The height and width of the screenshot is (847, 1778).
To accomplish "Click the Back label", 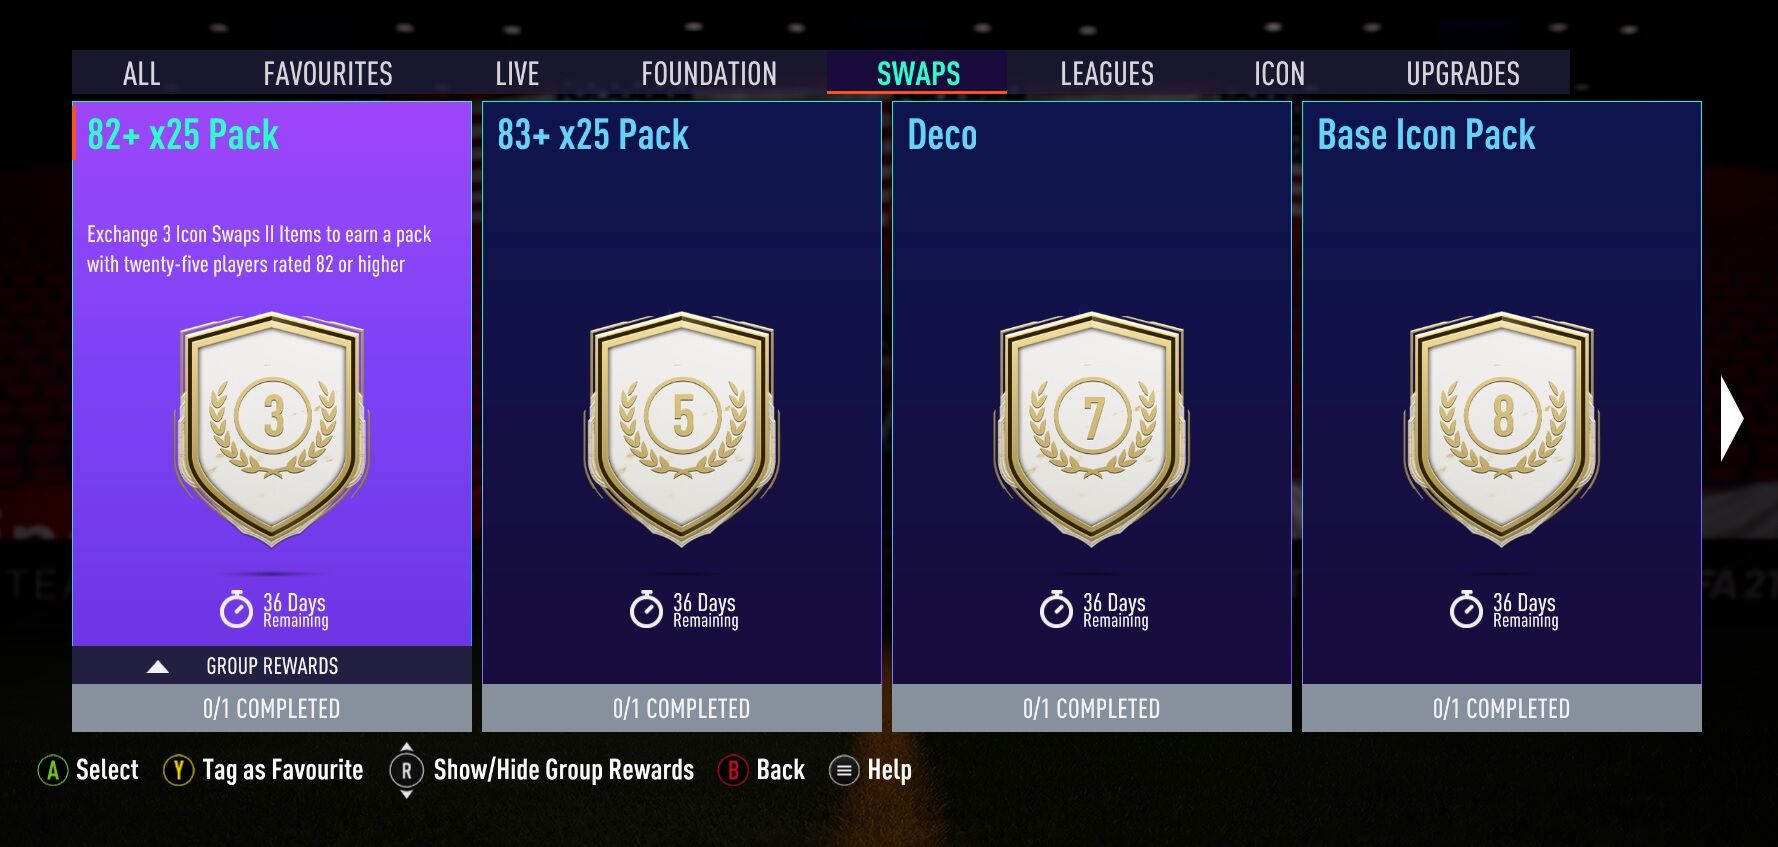I will click(781, 770).
